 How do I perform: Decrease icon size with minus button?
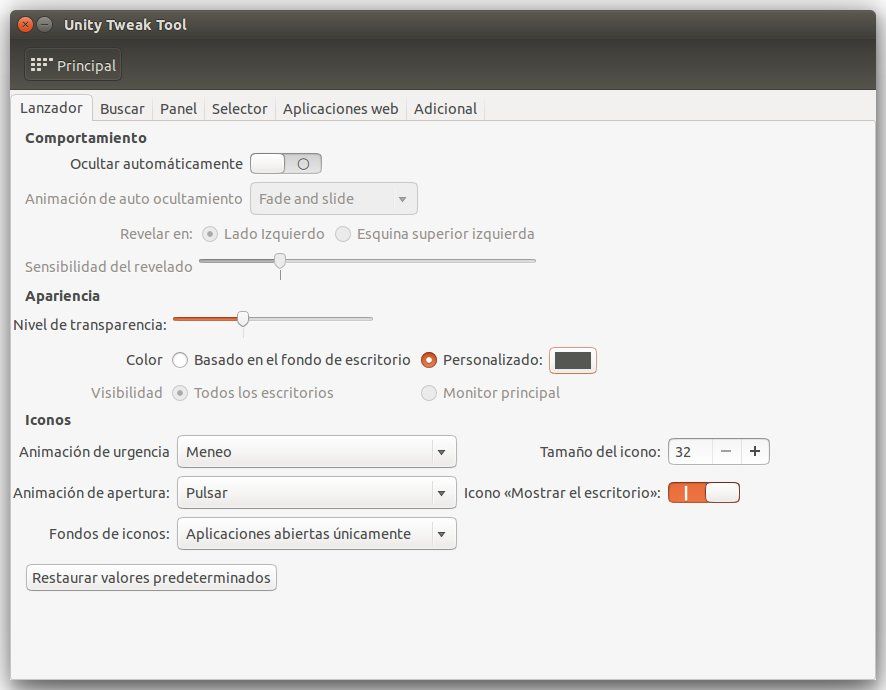[x=726, y=452]
